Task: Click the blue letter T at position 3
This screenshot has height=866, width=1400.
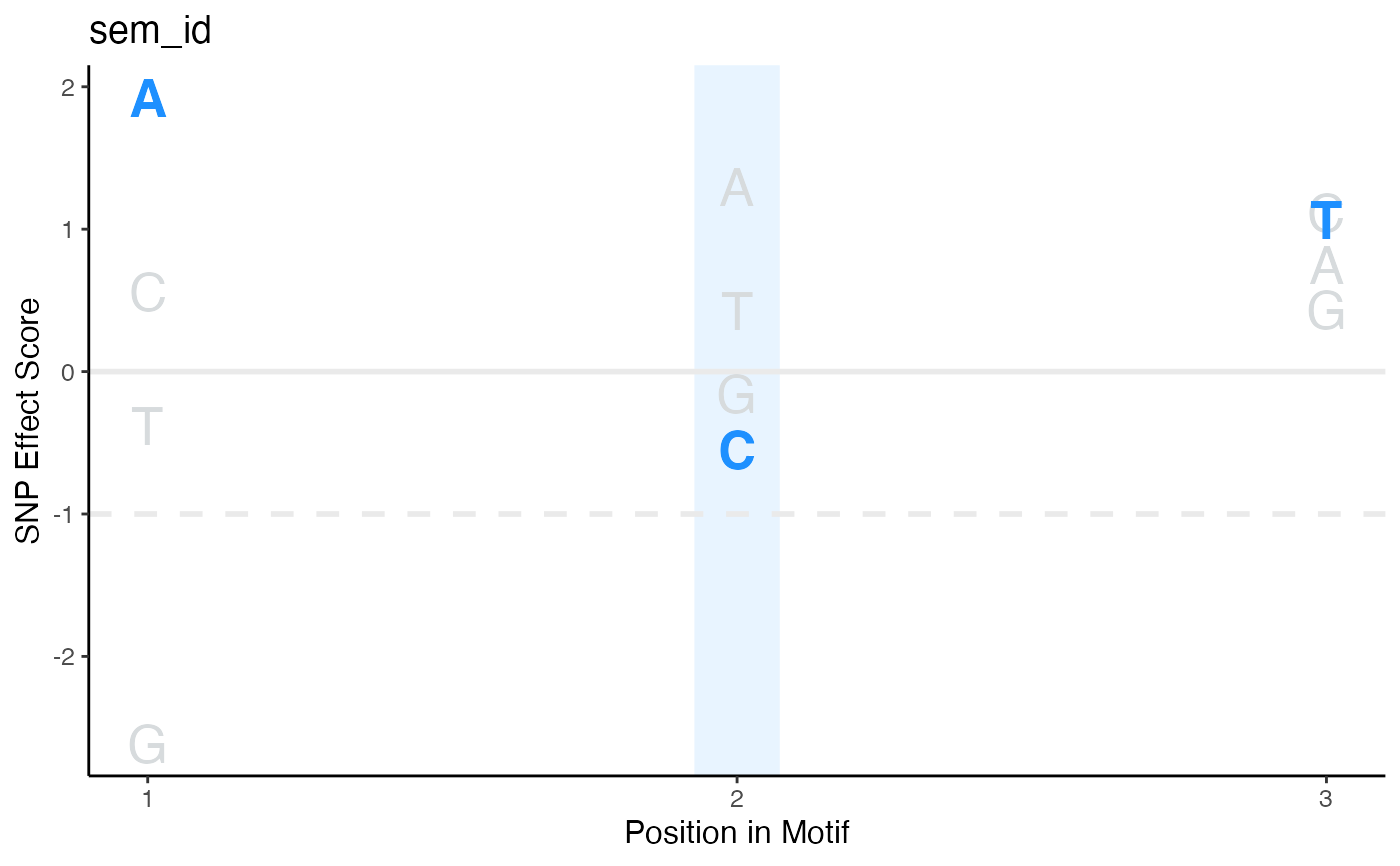Action: click(x=1326, y=221)
